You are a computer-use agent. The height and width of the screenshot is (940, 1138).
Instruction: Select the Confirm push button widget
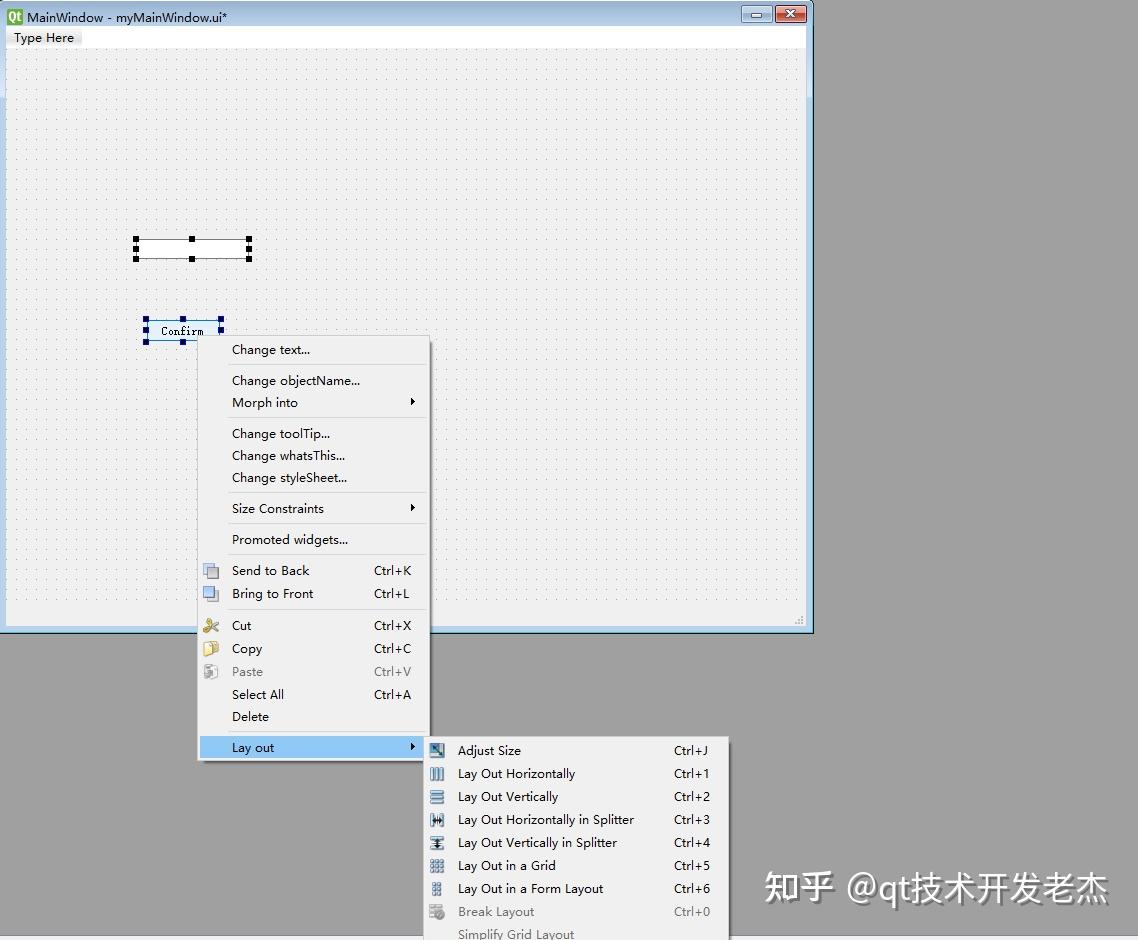182,330
